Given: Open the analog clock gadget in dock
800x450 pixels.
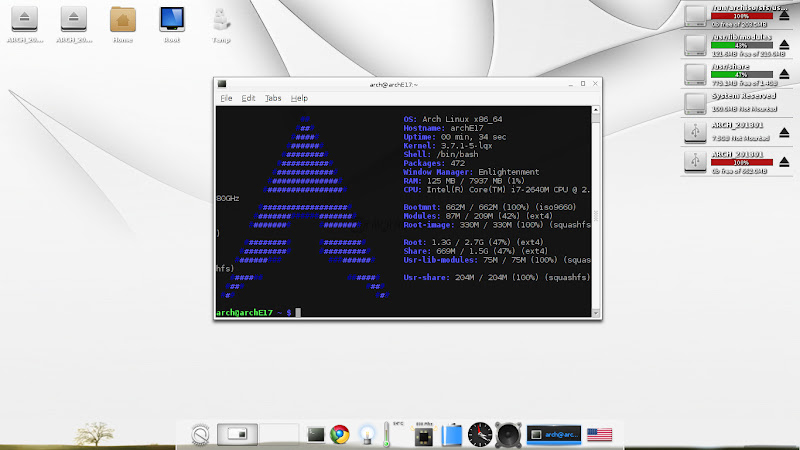Looking at the screenshot, I should click(480, 434).
